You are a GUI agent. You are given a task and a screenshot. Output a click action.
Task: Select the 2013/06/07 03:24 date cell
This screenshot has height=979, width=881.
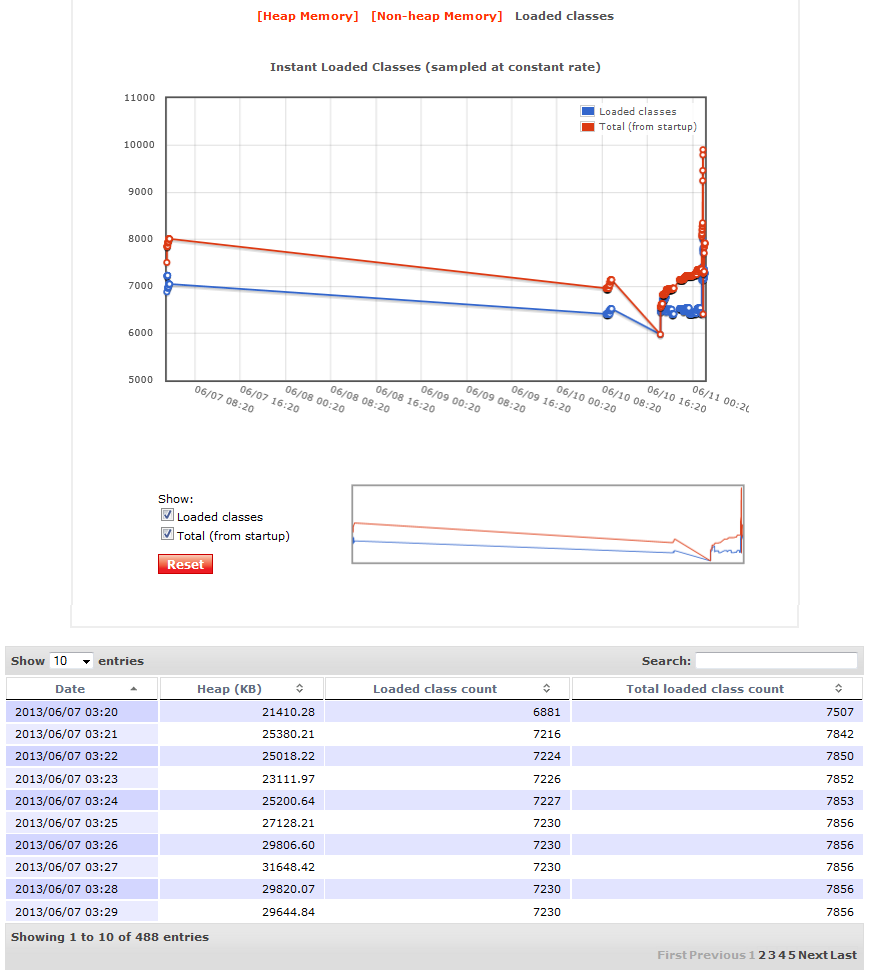82,800
